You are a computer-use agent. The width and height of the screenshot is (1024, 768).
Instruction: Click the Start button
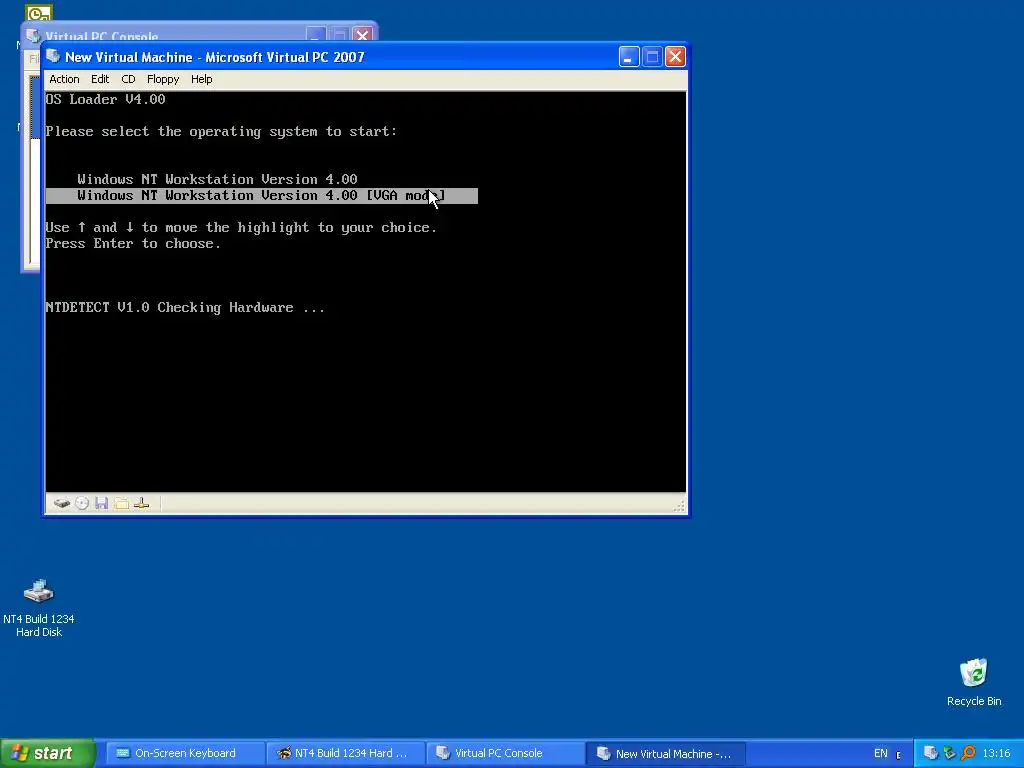coord(47,753)
